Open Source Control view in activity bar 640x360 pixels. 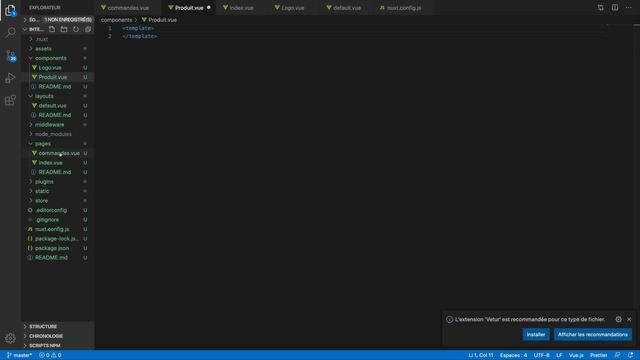[10, 55]
